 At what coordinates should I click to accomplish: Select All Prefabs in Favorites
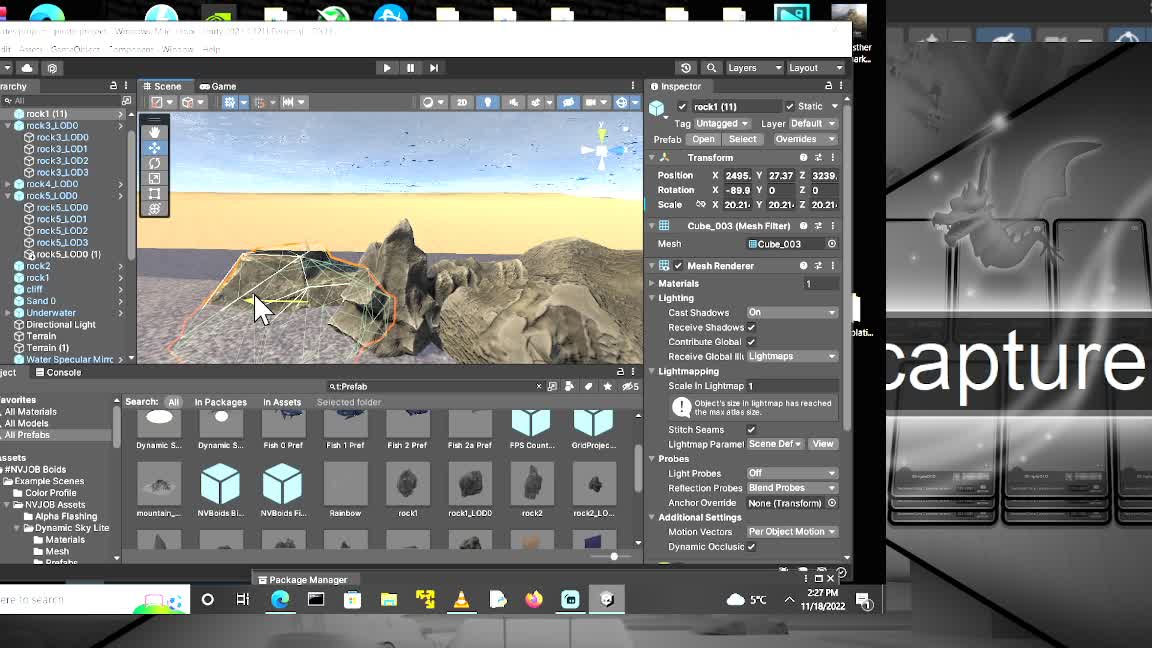pyautogui.click(x=27, y=435)
